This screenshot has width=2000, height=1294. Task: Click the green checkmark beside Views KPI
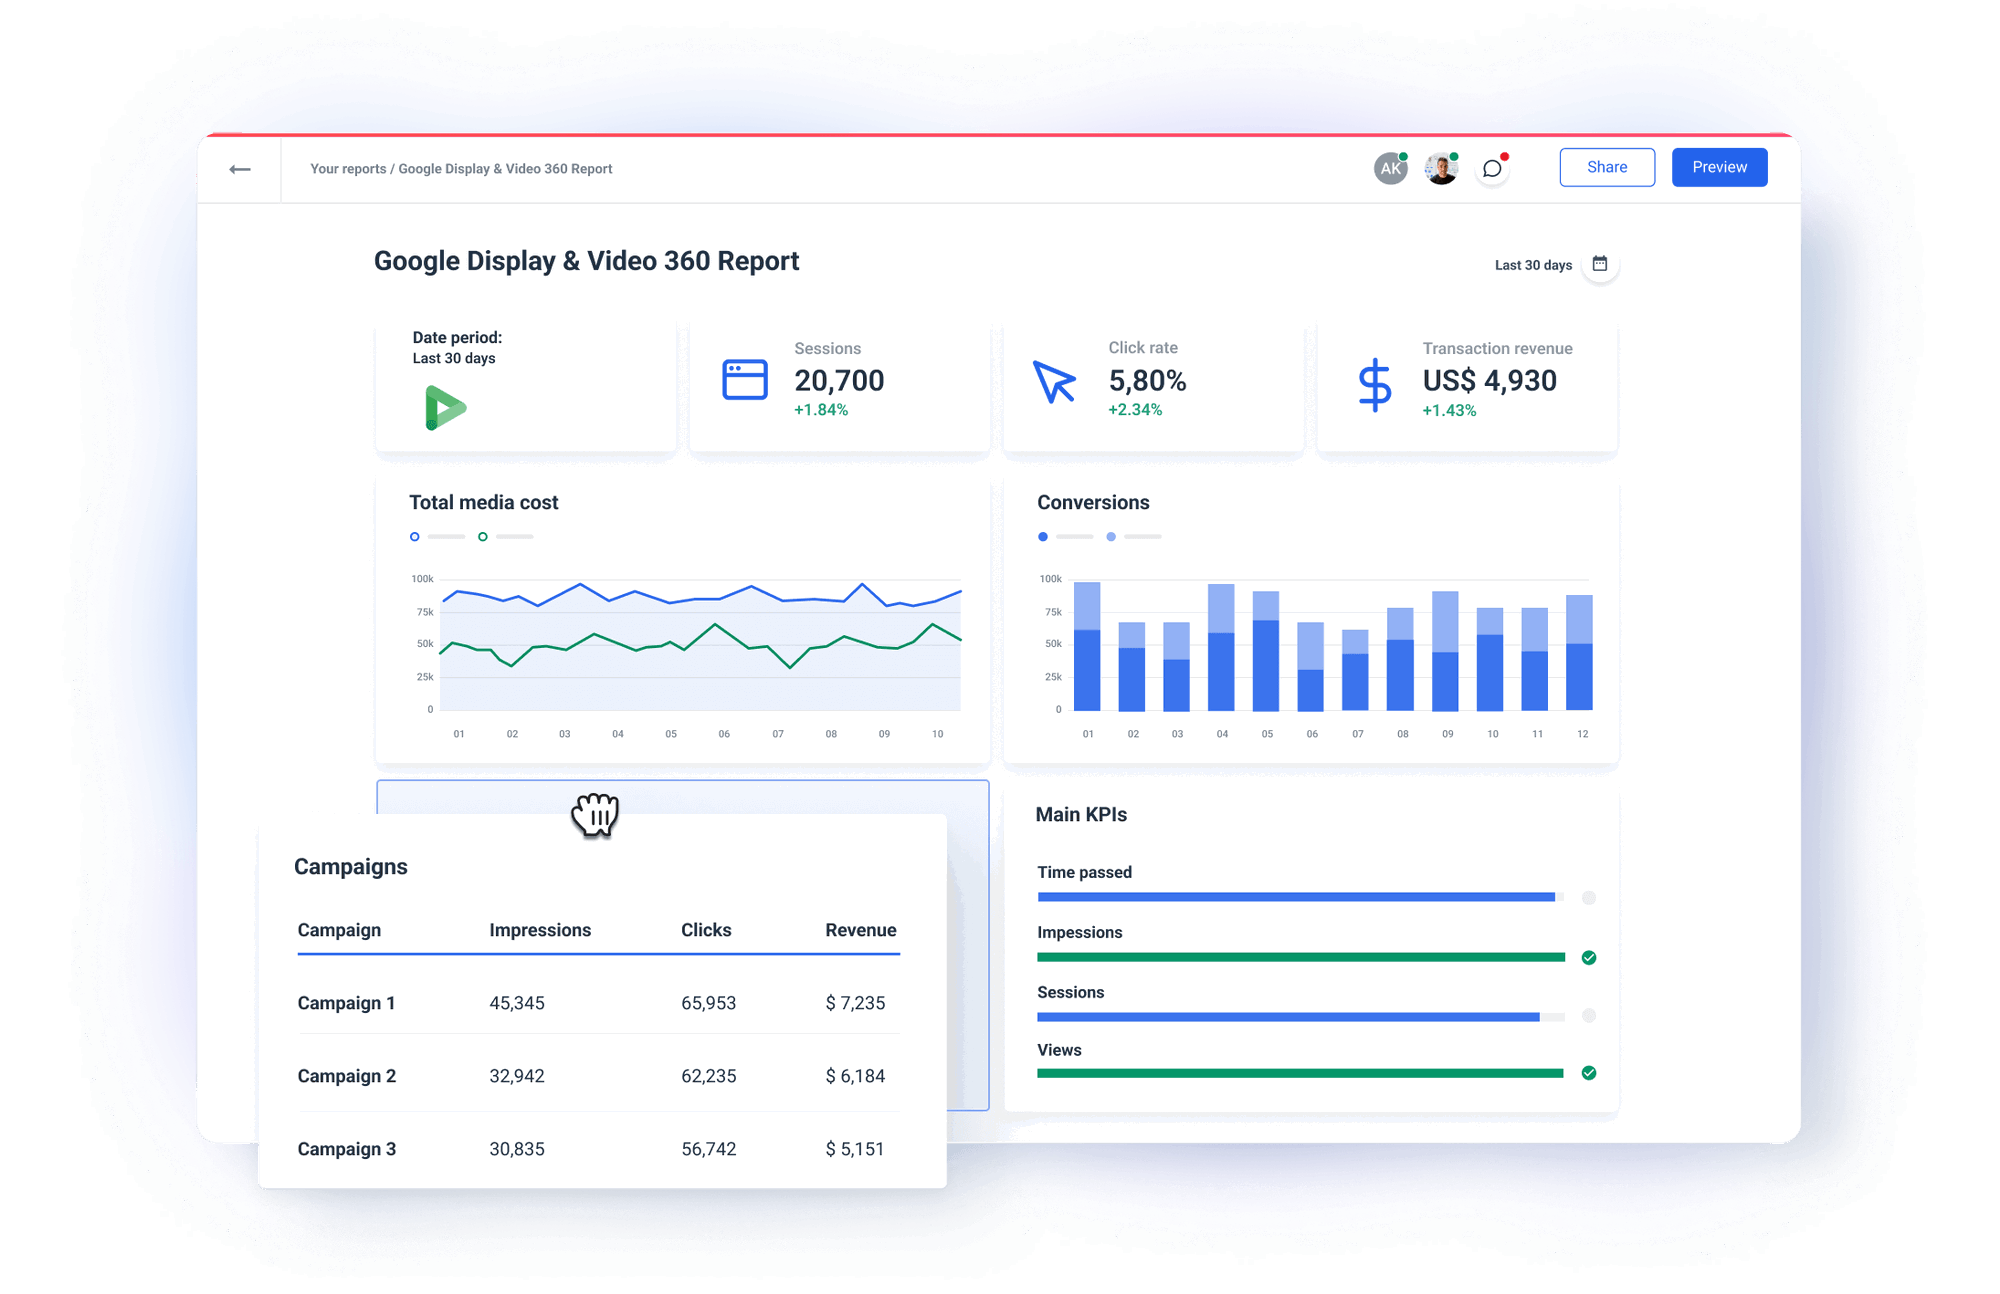pos(1588,1074)
